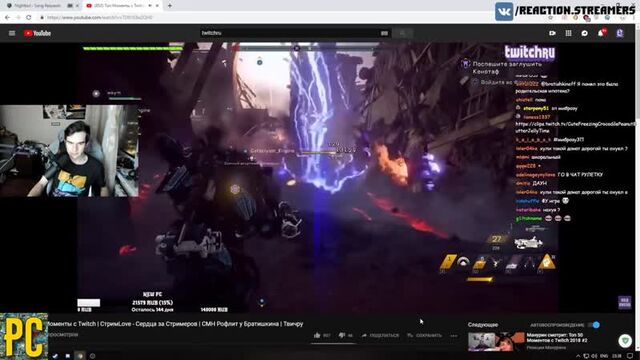640x360 pixels.
Task: Open the 'Топ 50 Моментов с Twitch 2018 #2' title
Action: pos(557,338)
